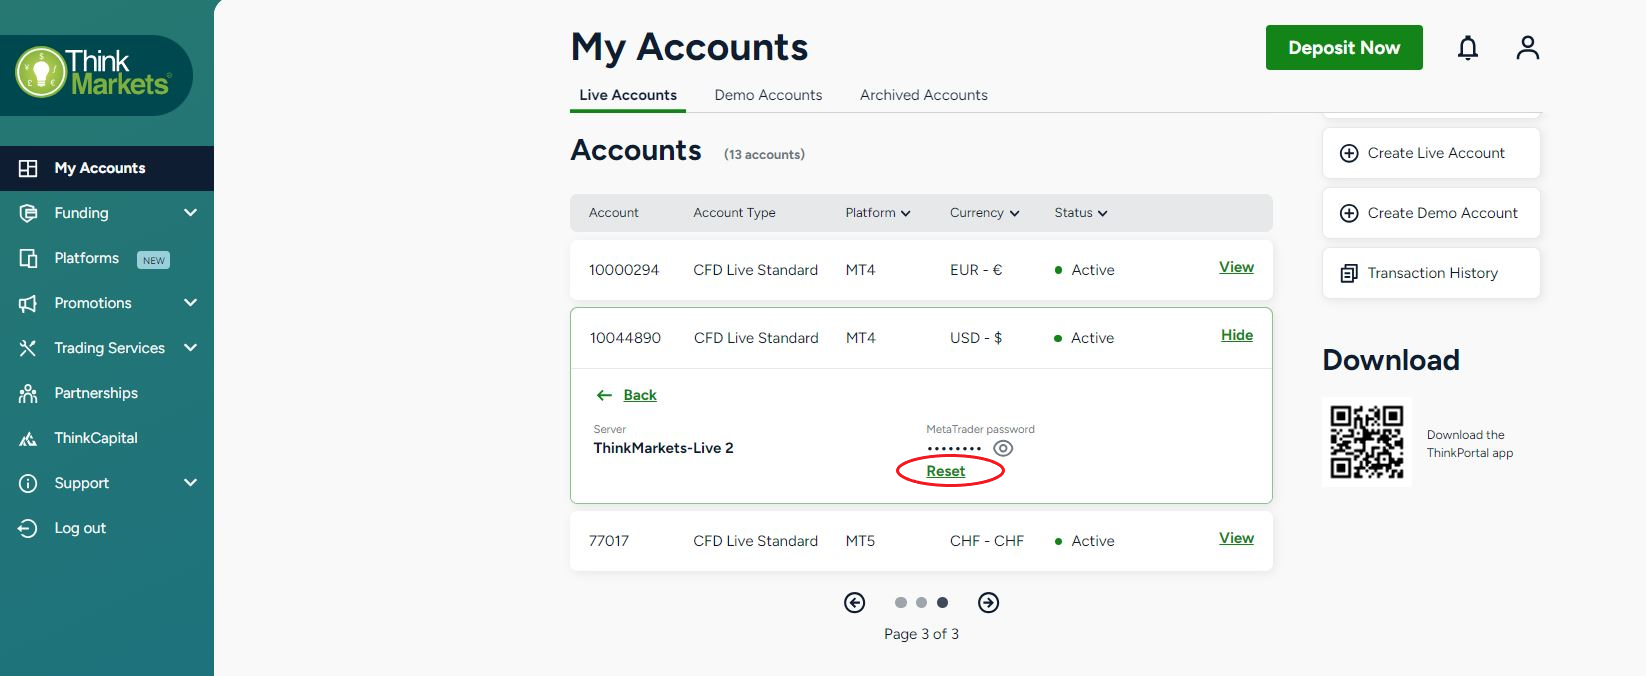This screenshot has height=676, width=1646.
Task: Click the Create Live Account plus icon
Action: point(1349,153)
